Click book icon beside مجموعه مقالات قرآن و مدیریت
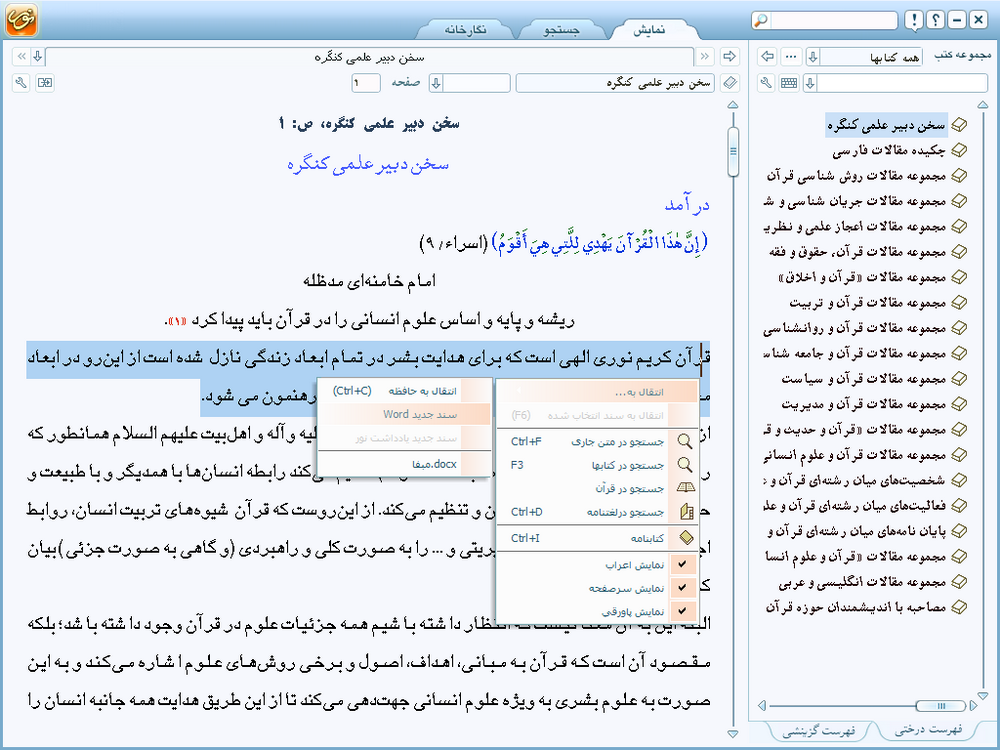Viewport: 1000px width, 750px height. tap(959, 404)
